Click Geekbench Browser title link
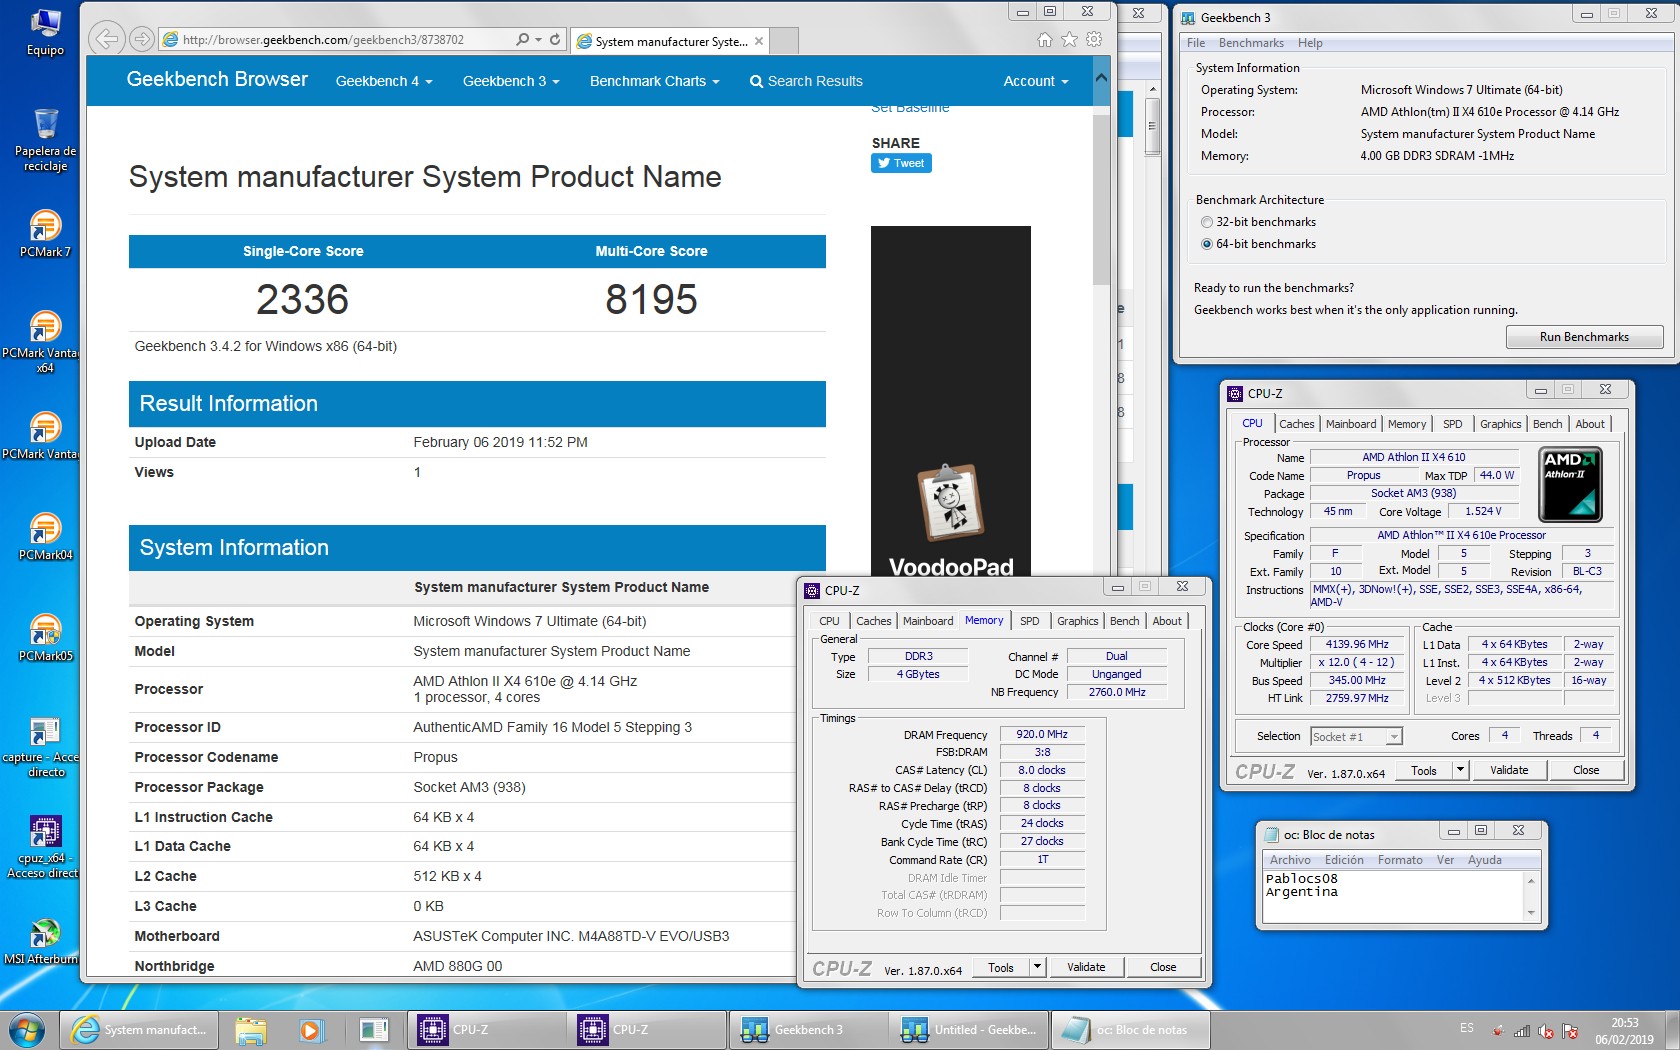The width and height of the screenshot is (1680, 1050). [217, 79]
